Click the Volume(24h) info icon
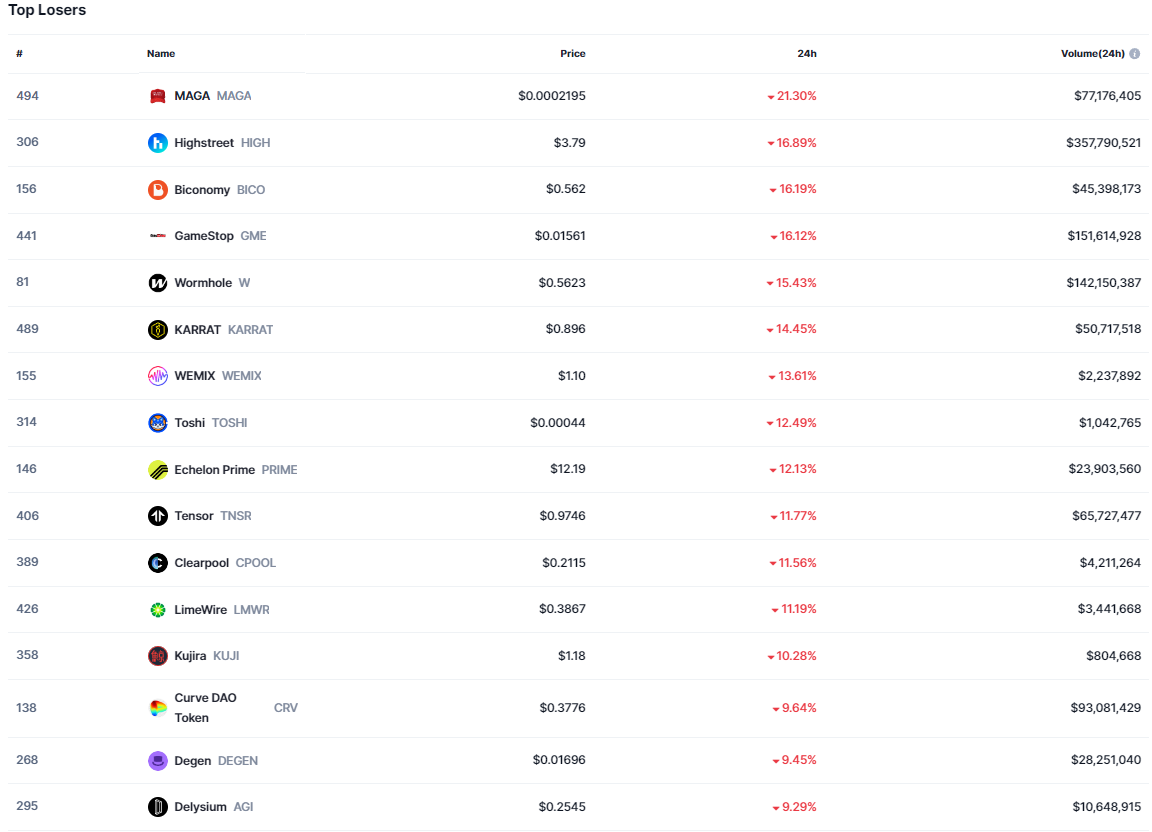 (1135, 54)
